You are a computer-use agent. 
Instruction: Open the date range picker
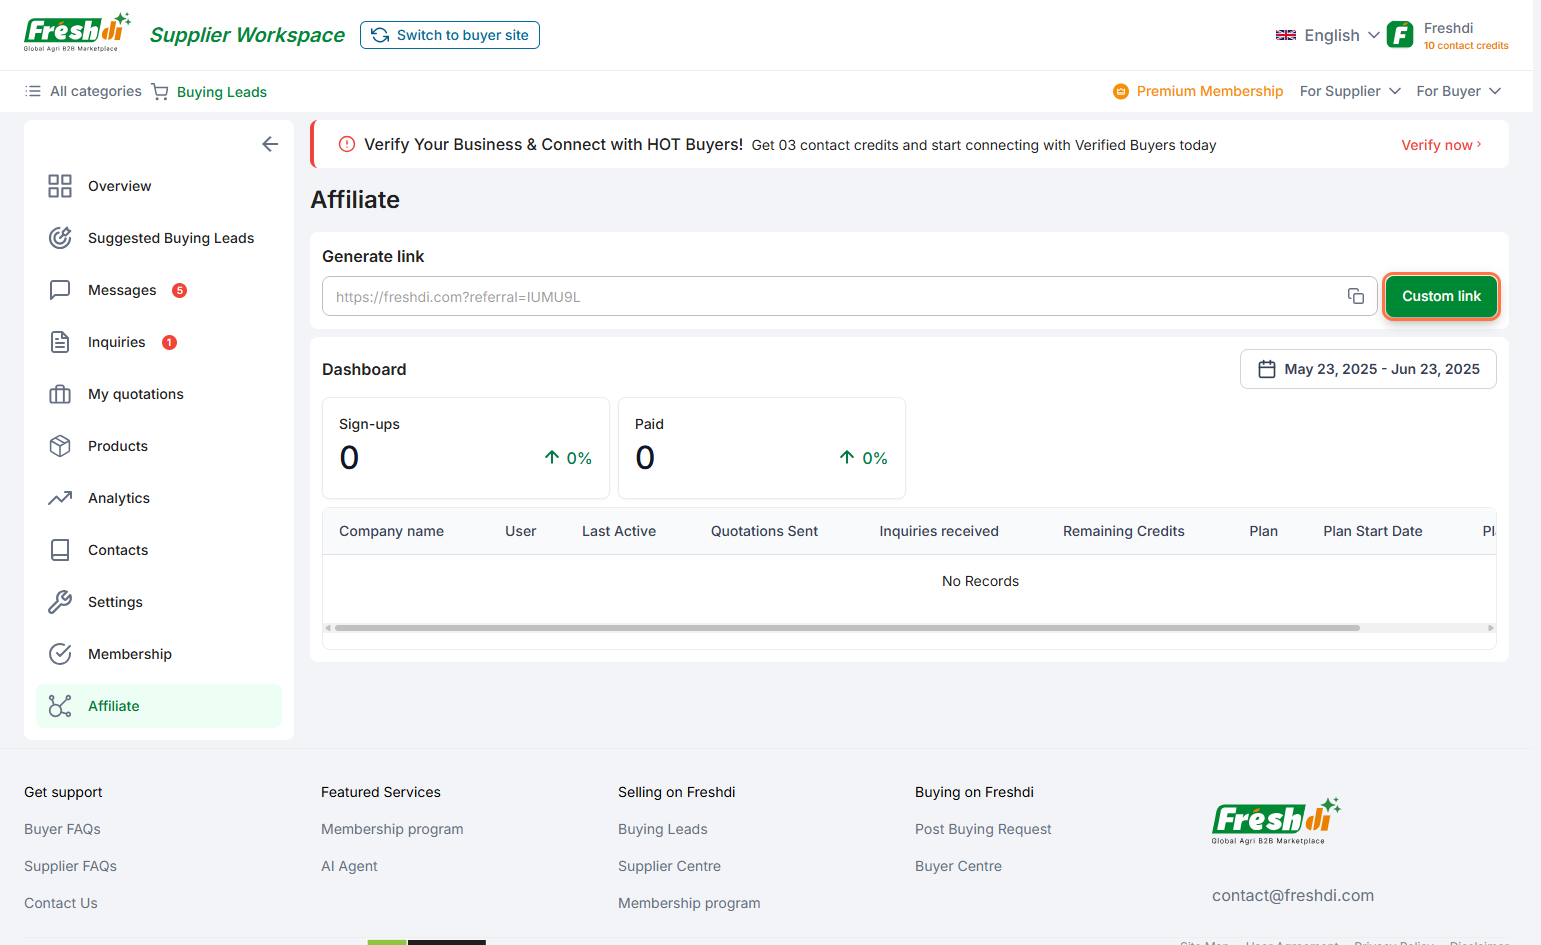click(1368, 369)
